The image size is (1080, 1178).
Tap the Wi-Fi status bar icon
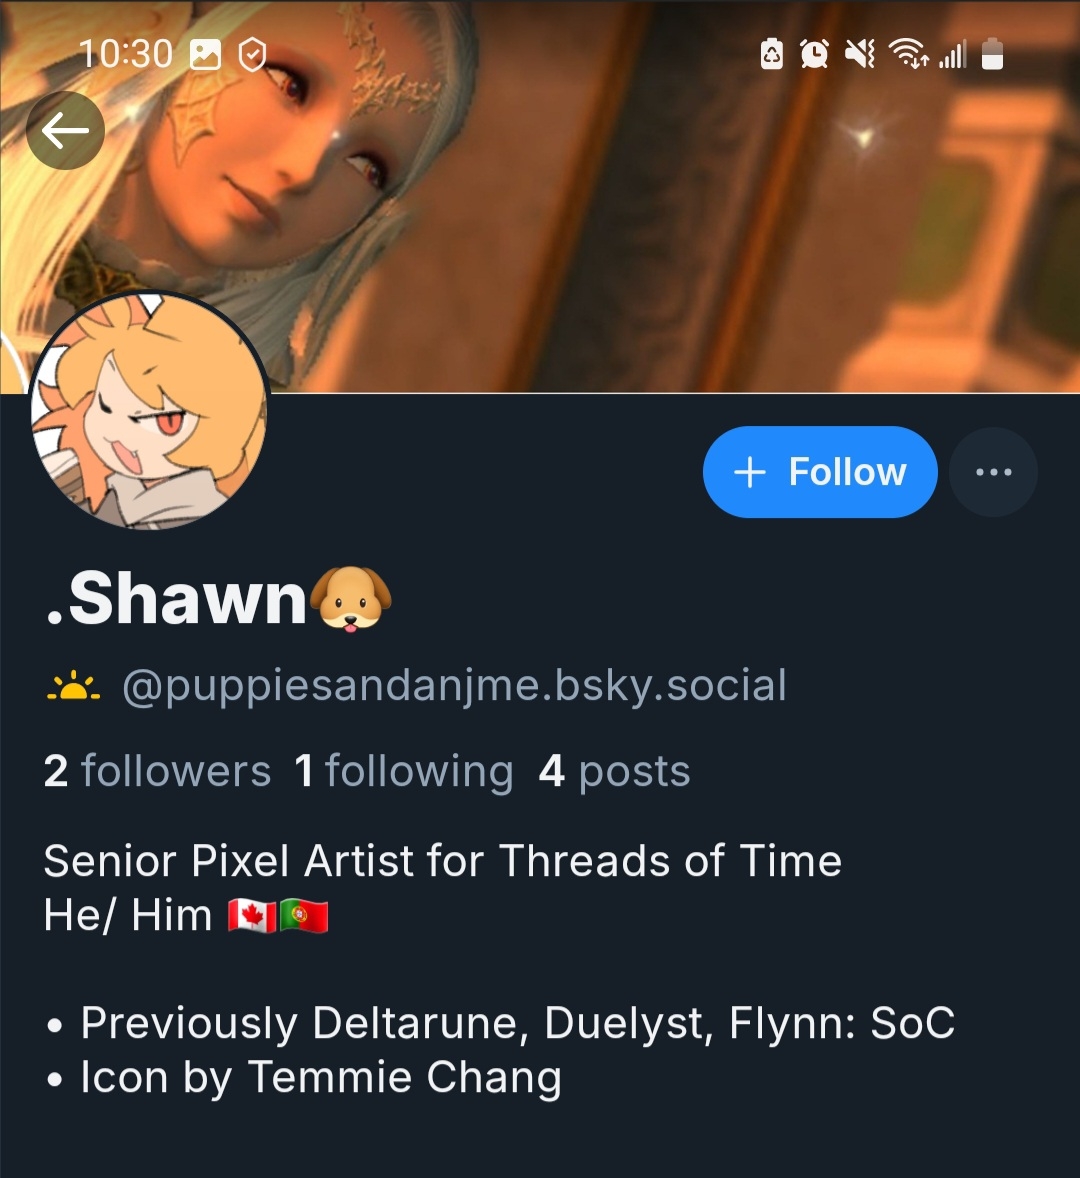[x=908, y=54]
